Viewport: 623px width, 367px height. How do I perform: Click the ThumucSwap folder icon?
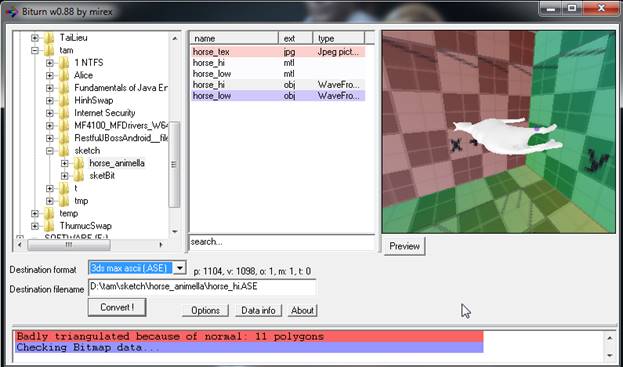point(49,226)
